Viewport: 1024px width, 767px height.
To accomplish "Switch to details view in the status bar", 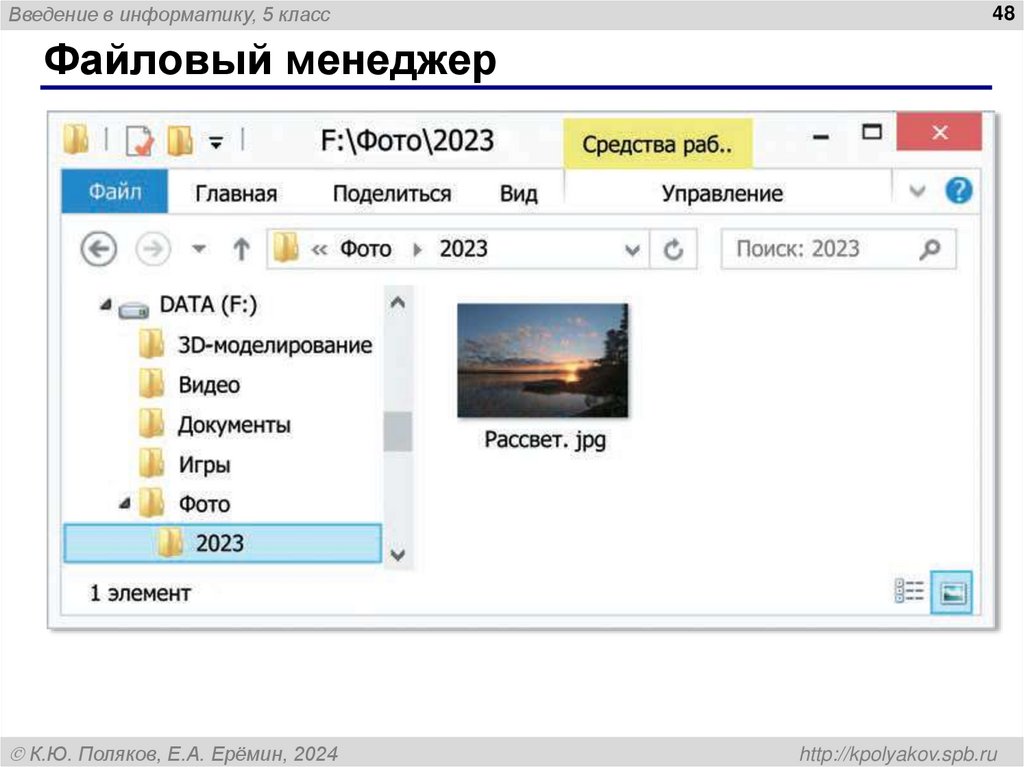I will pyautogui.click(x=911, y=591).
